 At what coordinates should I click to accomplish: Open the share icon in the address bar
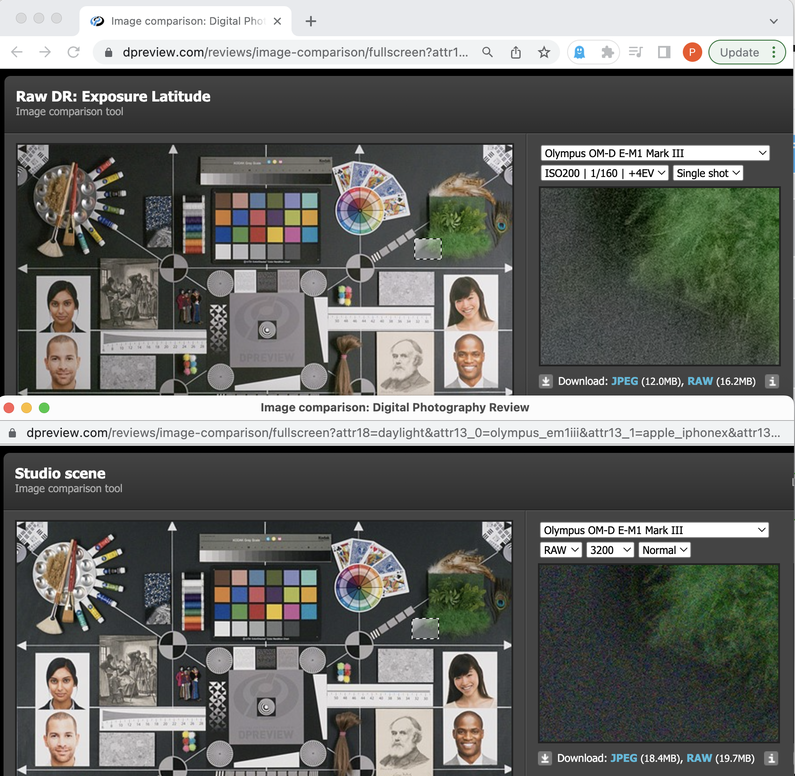pyautogui.click(x=516, y=52)
